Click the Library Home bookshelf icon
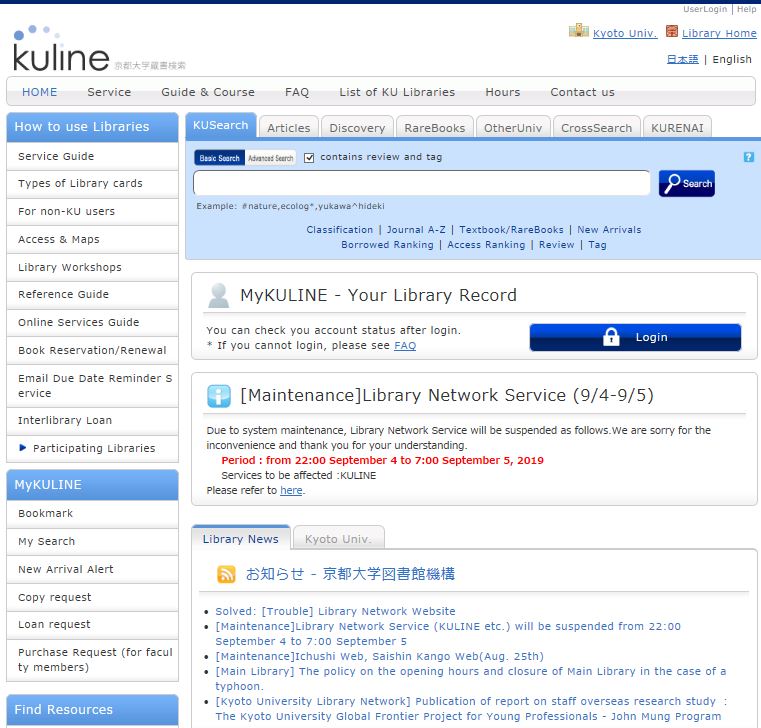Screen dimensions: 761x728 [x=671, y=32]
